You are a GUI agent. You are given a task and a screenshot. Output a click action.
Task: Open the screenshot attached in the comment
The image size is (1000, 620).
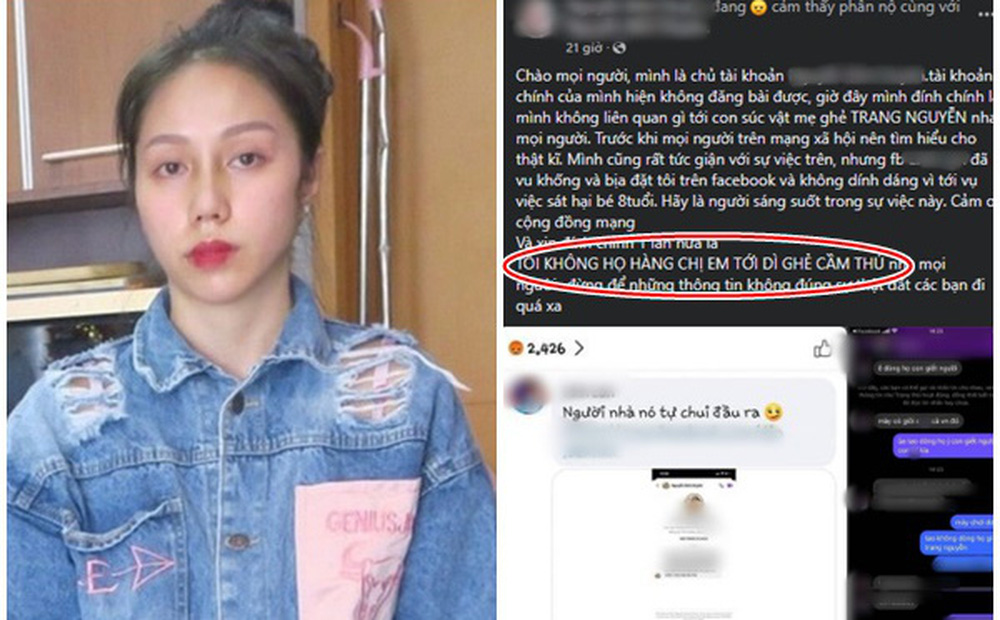point(693,543)
